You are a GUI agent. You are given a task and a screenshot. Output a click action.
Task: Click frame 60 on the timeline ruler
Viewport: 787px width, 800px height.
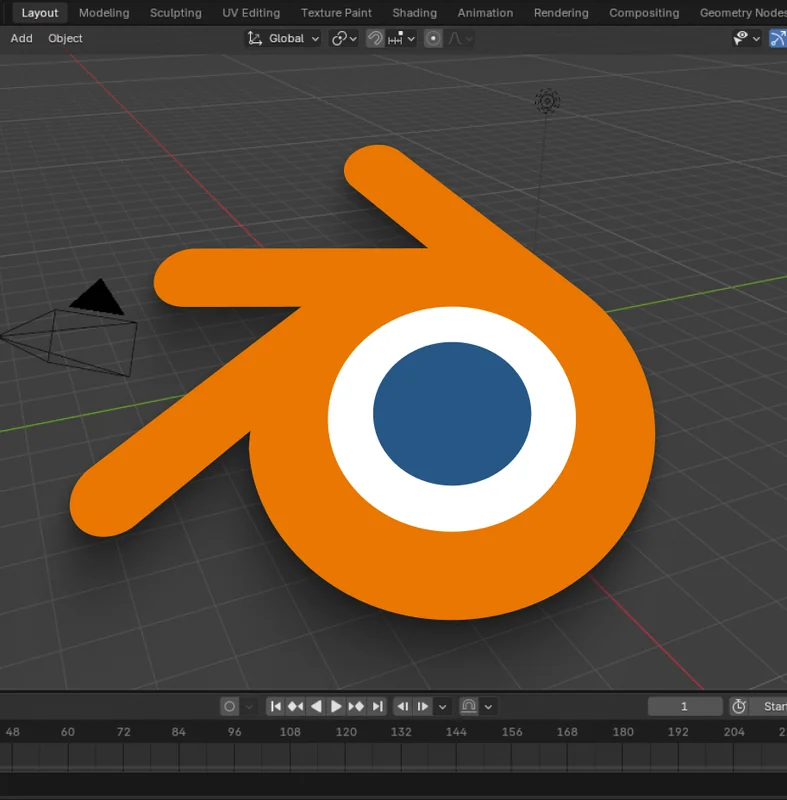pos(68,732)
